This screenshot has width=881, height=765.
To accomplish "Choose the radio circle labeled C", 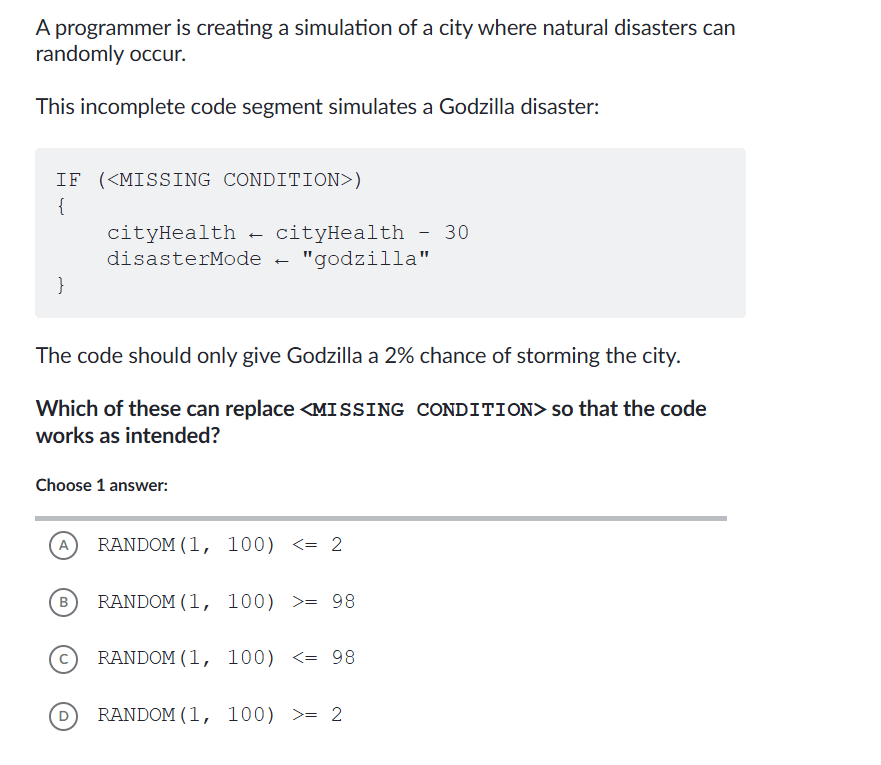I will [x=62, y=658].
